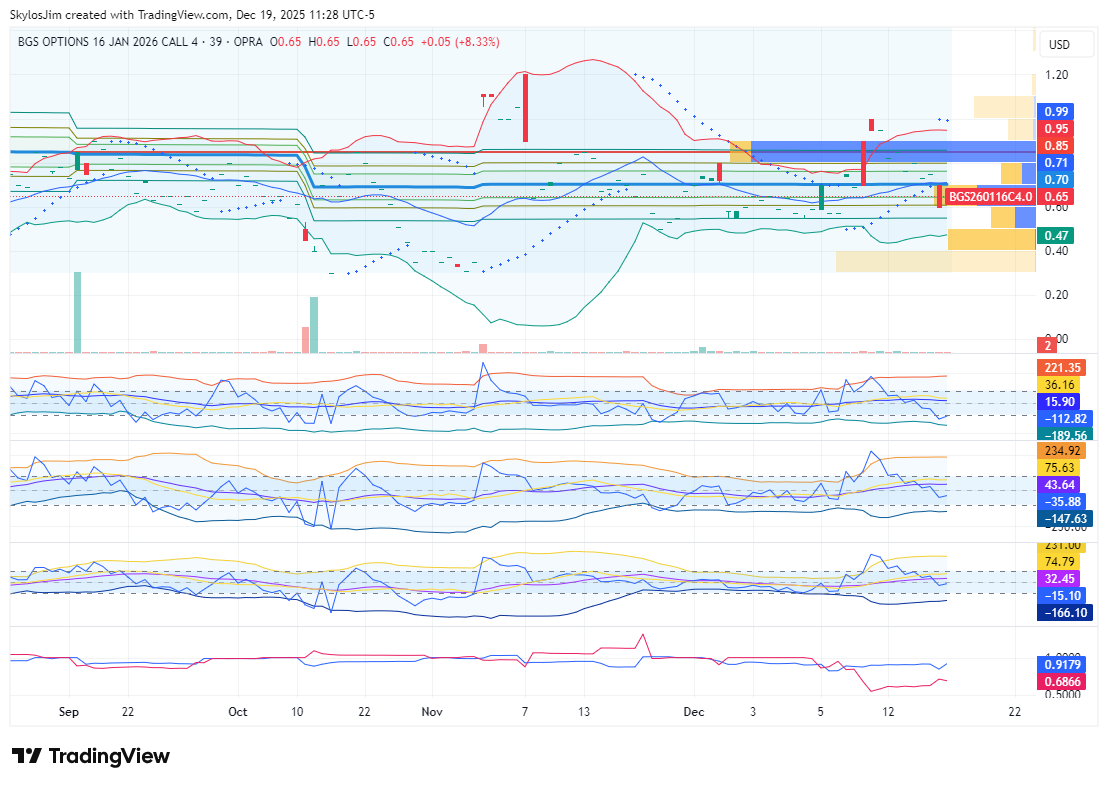The width and height of the screenshot is (1108, 786).
Task: Click the Dec label on time axis
Action: pos(694,712)
